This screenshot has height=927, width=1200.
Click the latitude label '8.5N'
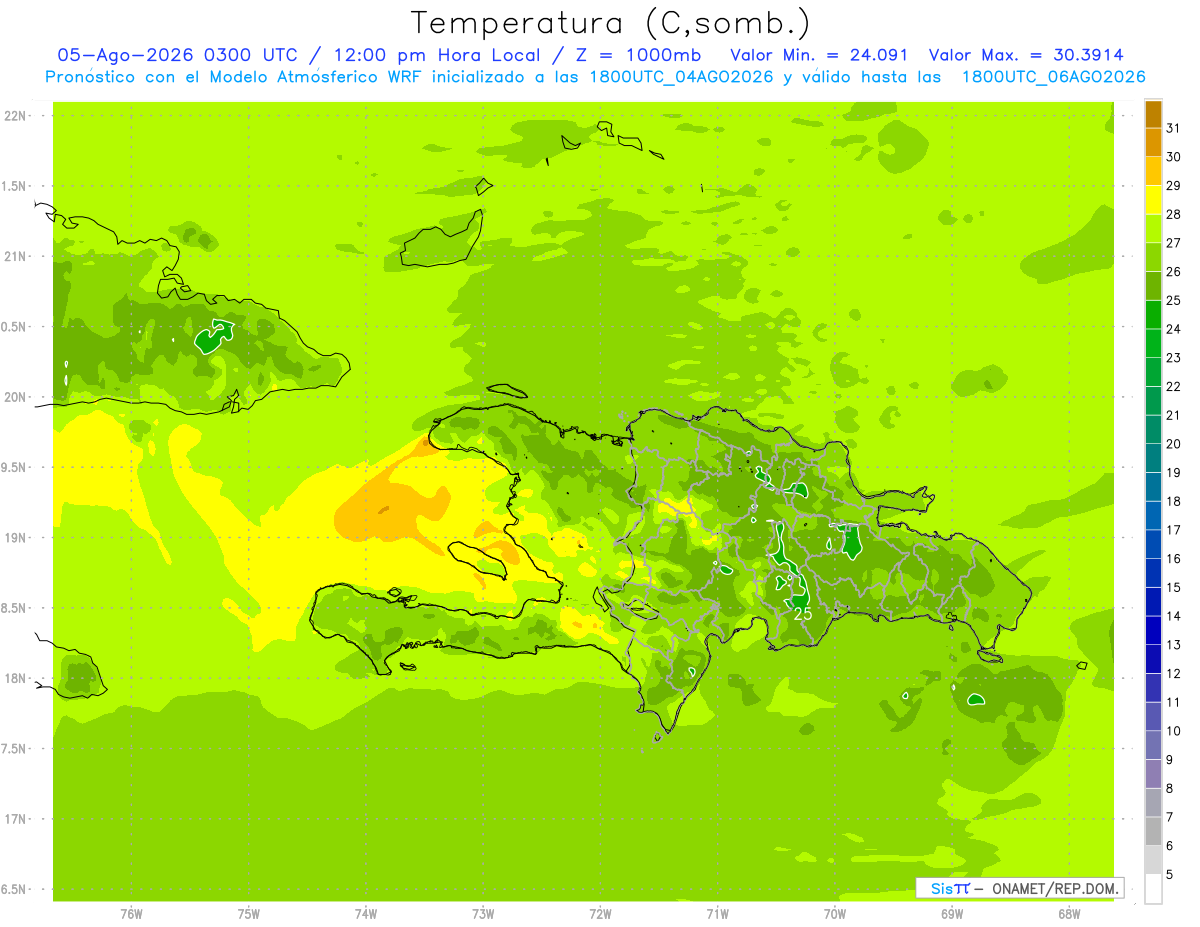click(x=15, y=608)
